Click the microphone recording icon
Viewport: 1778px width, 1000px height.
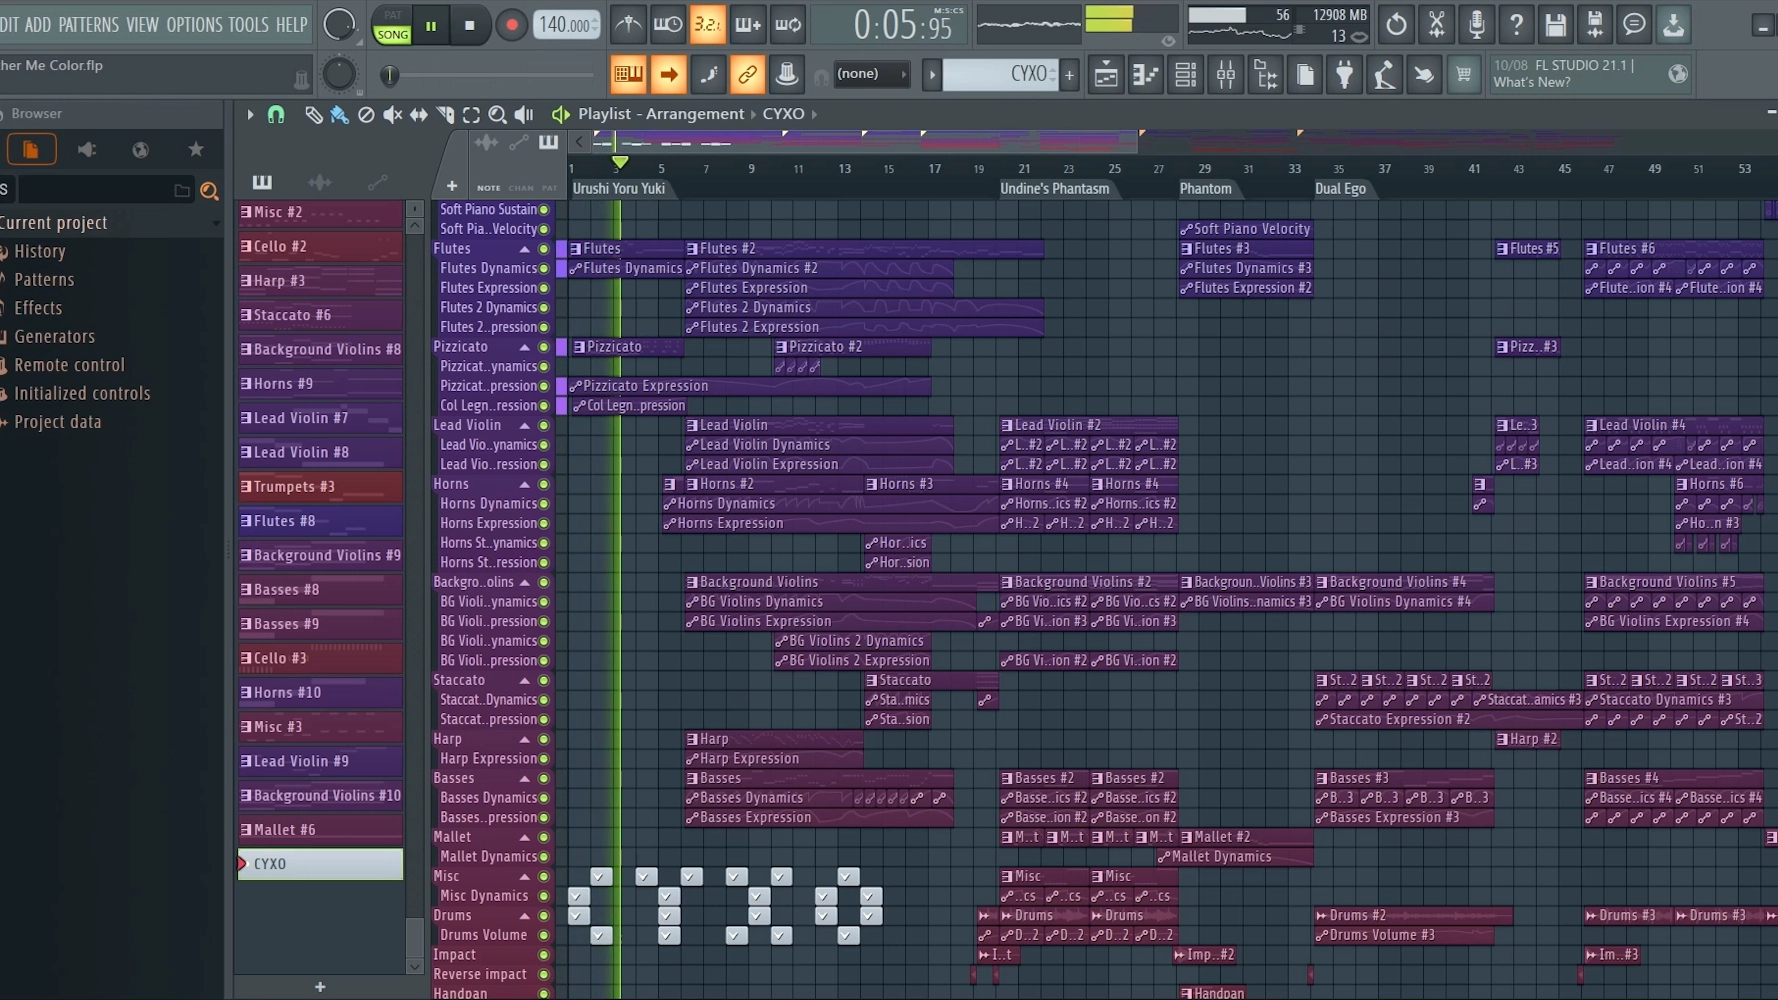click(x=1476, y=25)
